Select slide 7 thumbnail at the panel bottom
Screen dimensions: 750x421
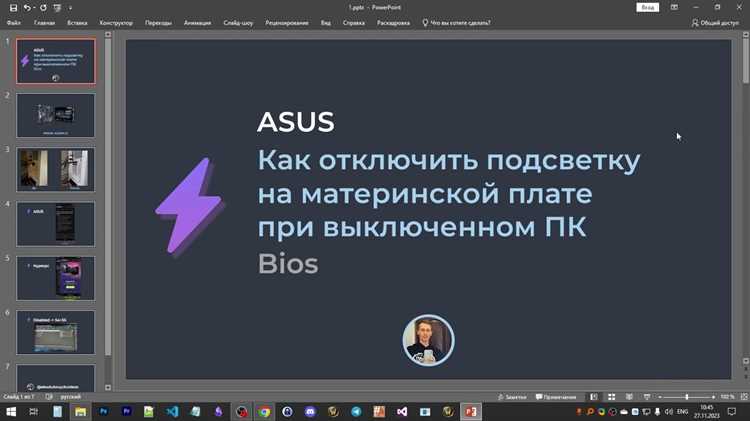(56, 378)
